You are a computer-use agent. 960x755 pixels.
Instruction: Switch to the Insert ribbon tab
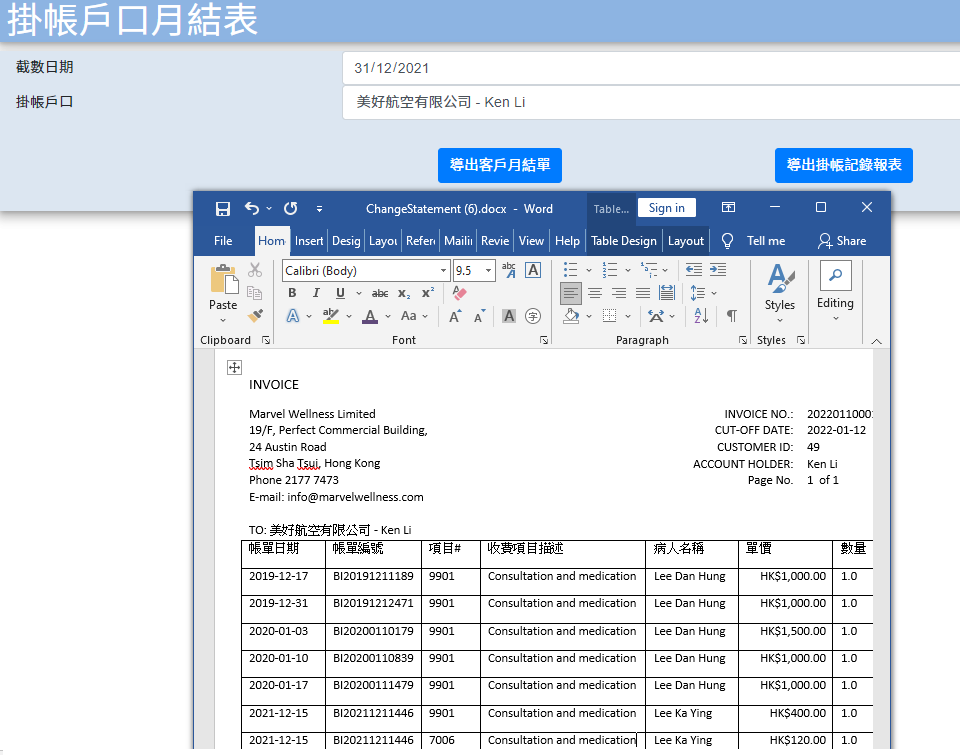click(309, 241)
